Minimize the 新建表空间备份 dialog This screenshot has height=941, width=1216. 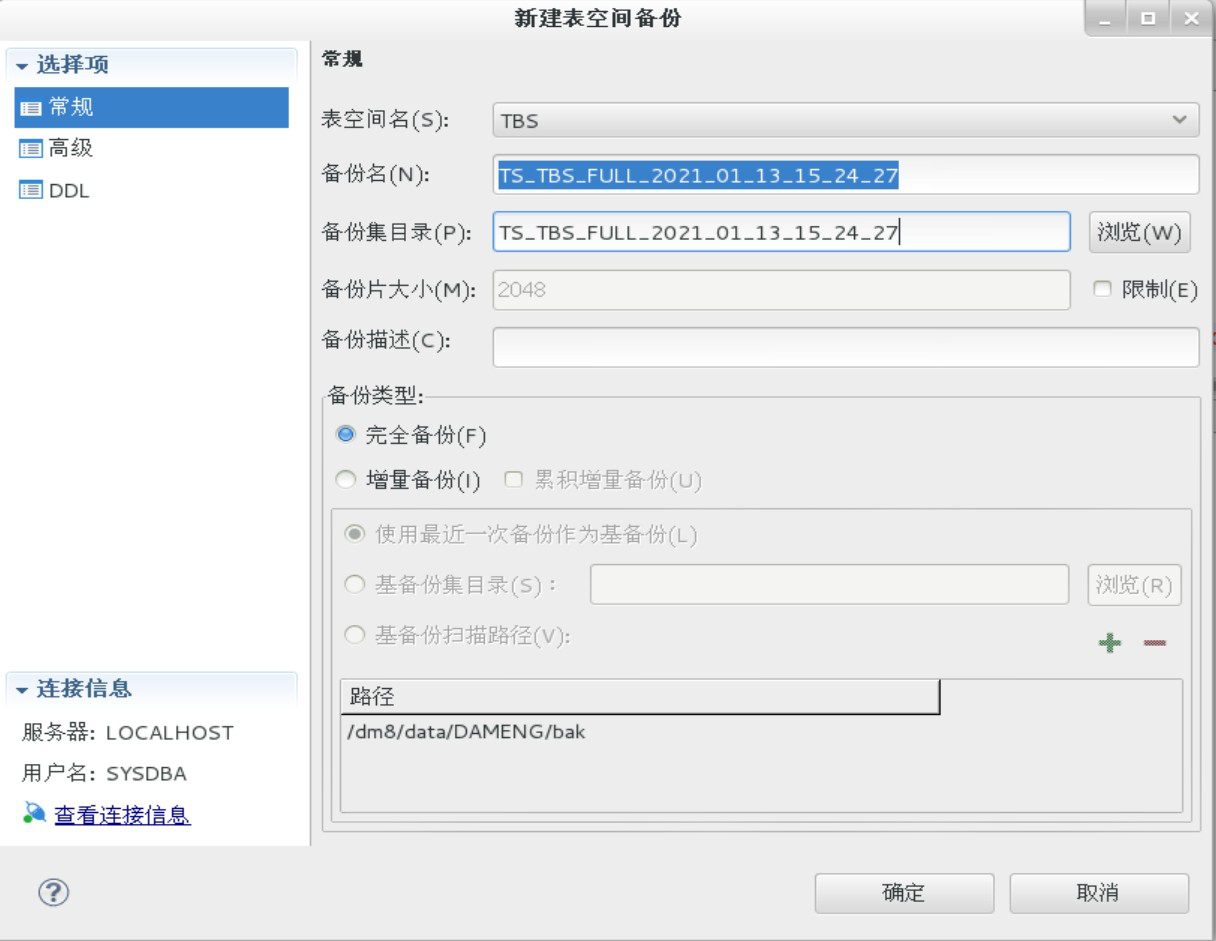[x=1106, y=19]
